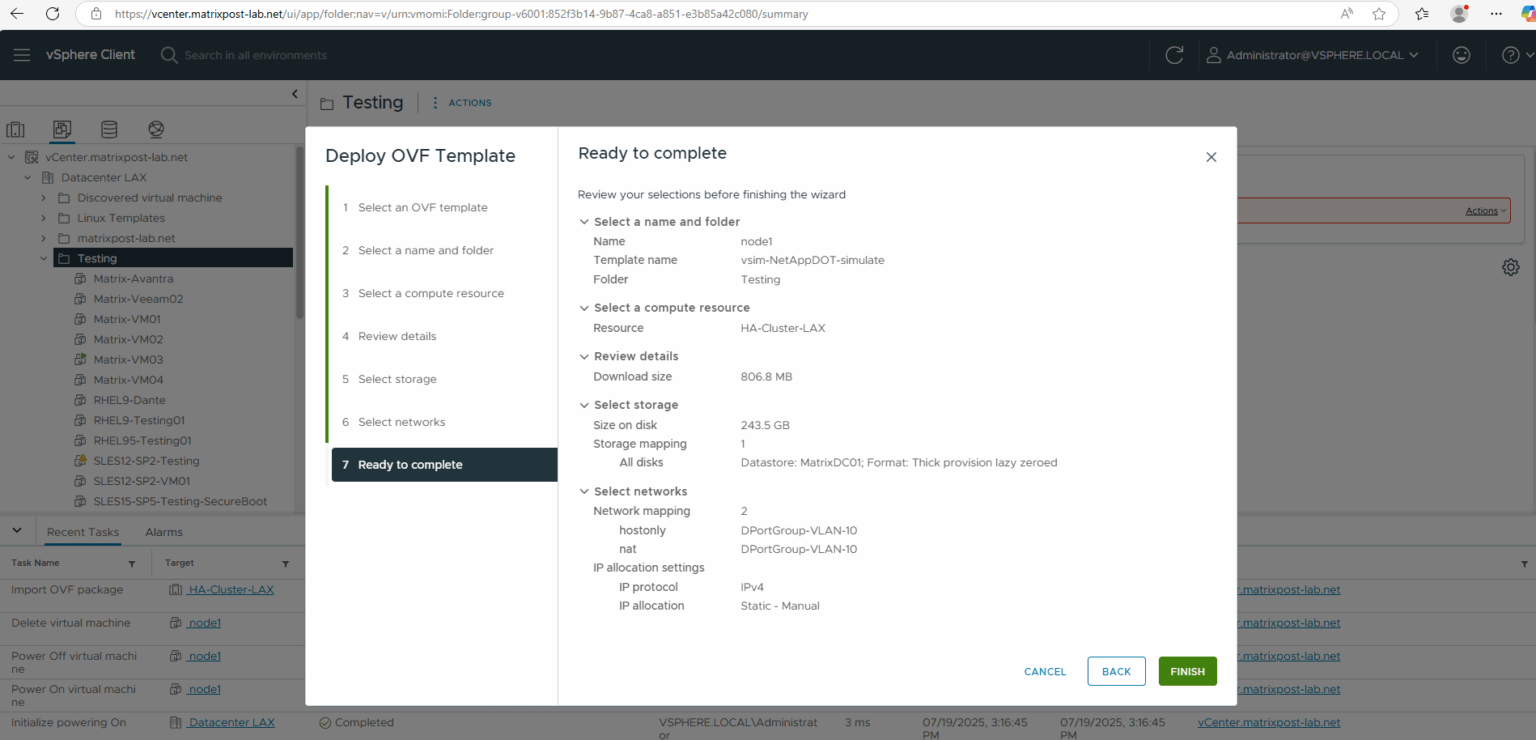The height and width of the screenshot is (740, 1536).
Task: Collapse the Testing folder in the tree
Action: click(x=43, y=258)
